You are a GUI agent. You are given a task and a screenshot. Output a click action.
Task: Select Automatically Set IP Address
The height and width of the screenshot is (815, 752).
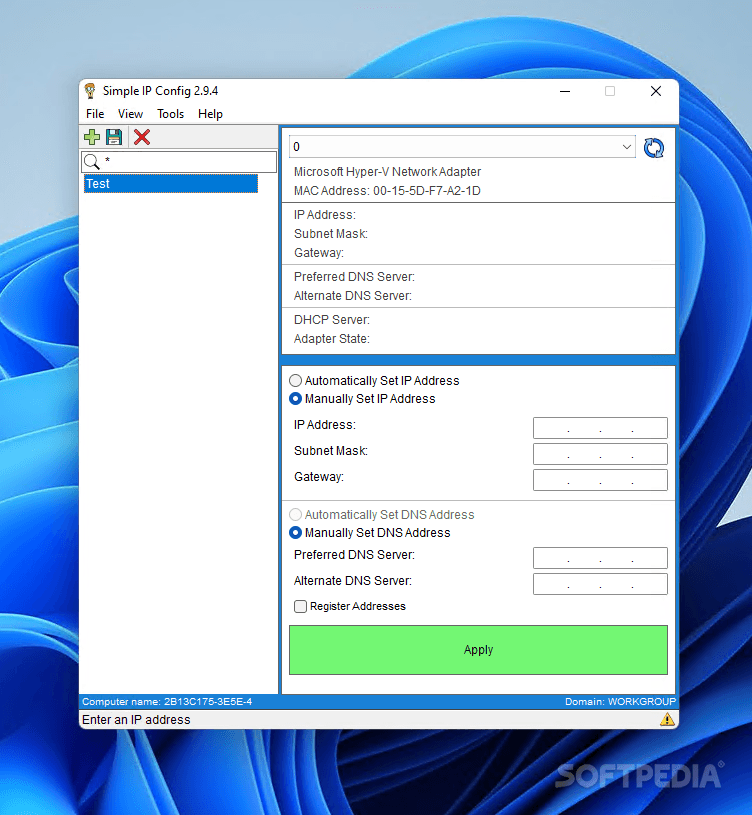point(374,380)
